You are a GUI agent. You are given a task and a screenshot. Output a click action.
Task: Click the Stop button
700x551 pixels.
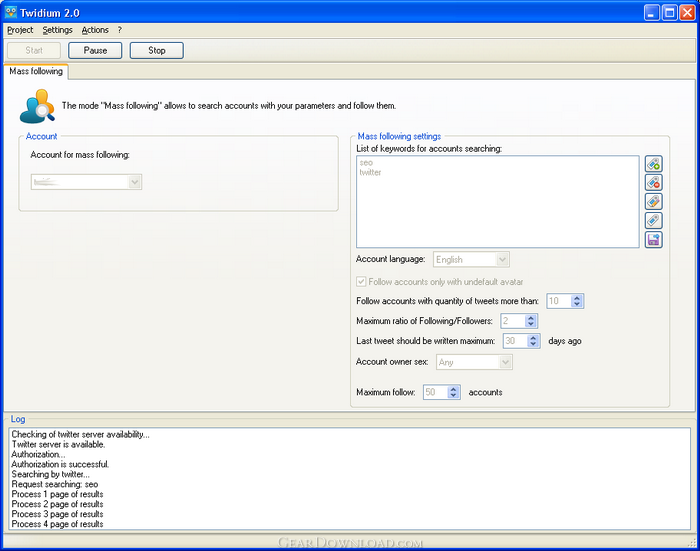click(x=157, y=50)
